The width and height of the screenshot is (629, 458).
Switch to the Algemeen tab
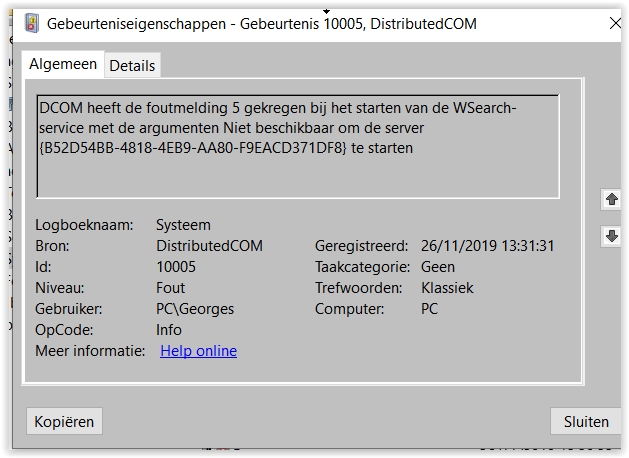tap(63, 64)
